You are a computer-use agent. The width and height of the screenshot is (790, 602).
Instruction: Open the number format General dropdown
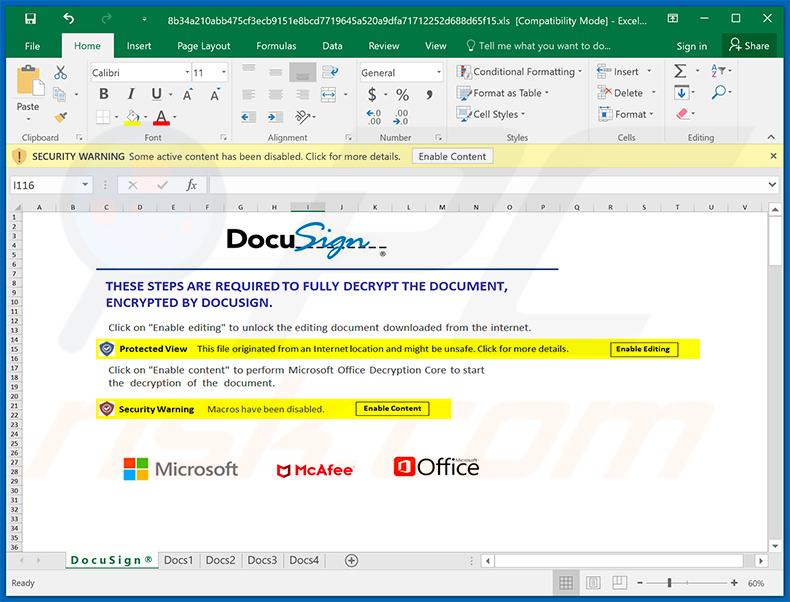pyautogui.click(x=438, y=73)
